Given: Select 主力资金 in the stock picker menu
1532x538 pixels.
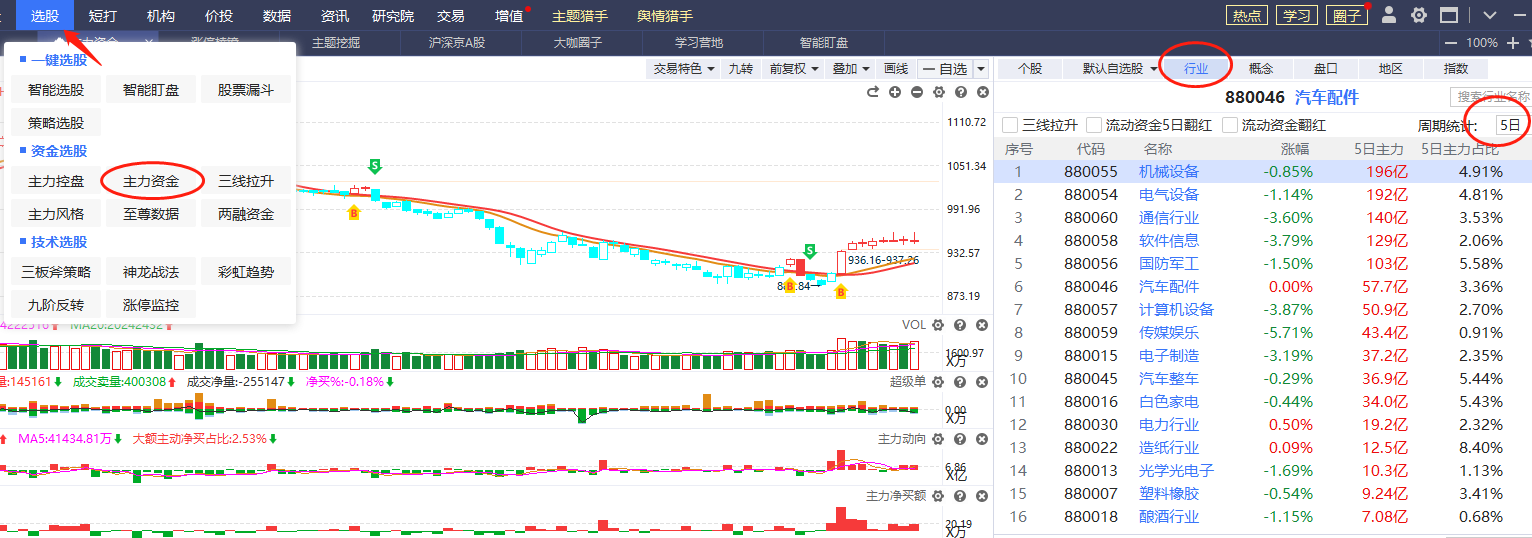Looking at the screenshot, I should (151, 182).
